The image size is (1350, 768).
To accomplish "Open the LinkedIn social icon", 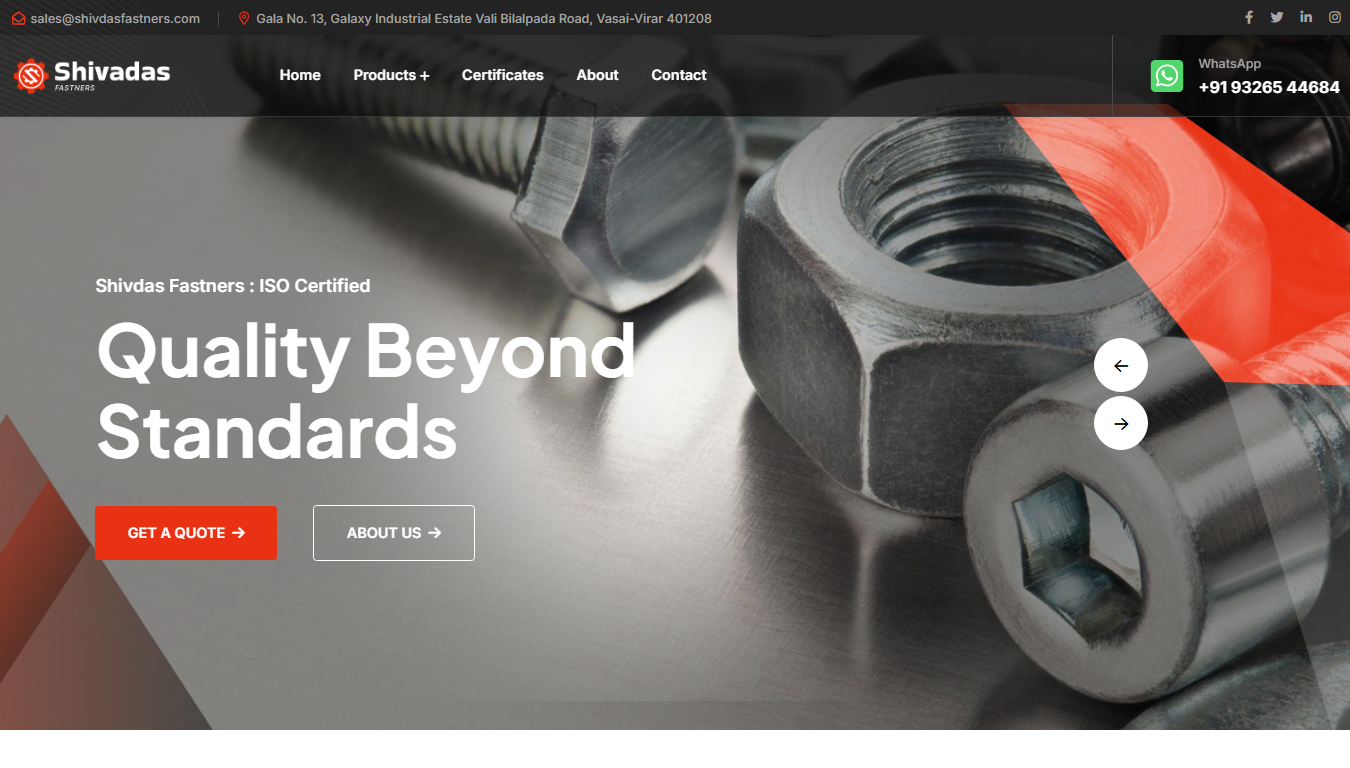I will pos(1306,17).
